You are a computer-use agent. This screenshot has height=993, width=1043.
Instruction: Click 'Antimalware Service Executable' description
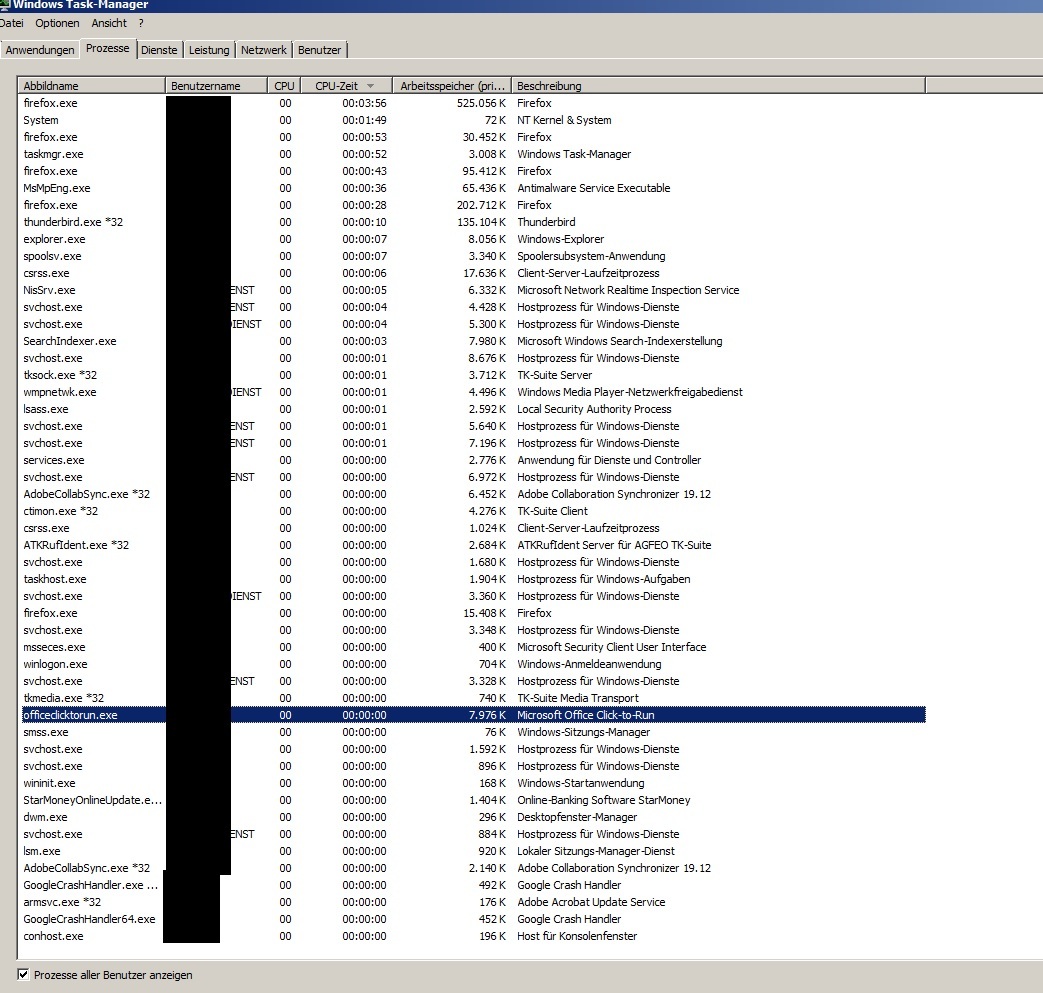click(594, 188)
